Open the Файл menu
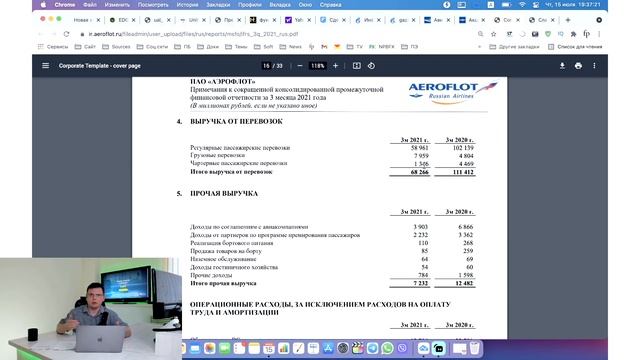This screenshot has width=640, height=360. point(90,4)
